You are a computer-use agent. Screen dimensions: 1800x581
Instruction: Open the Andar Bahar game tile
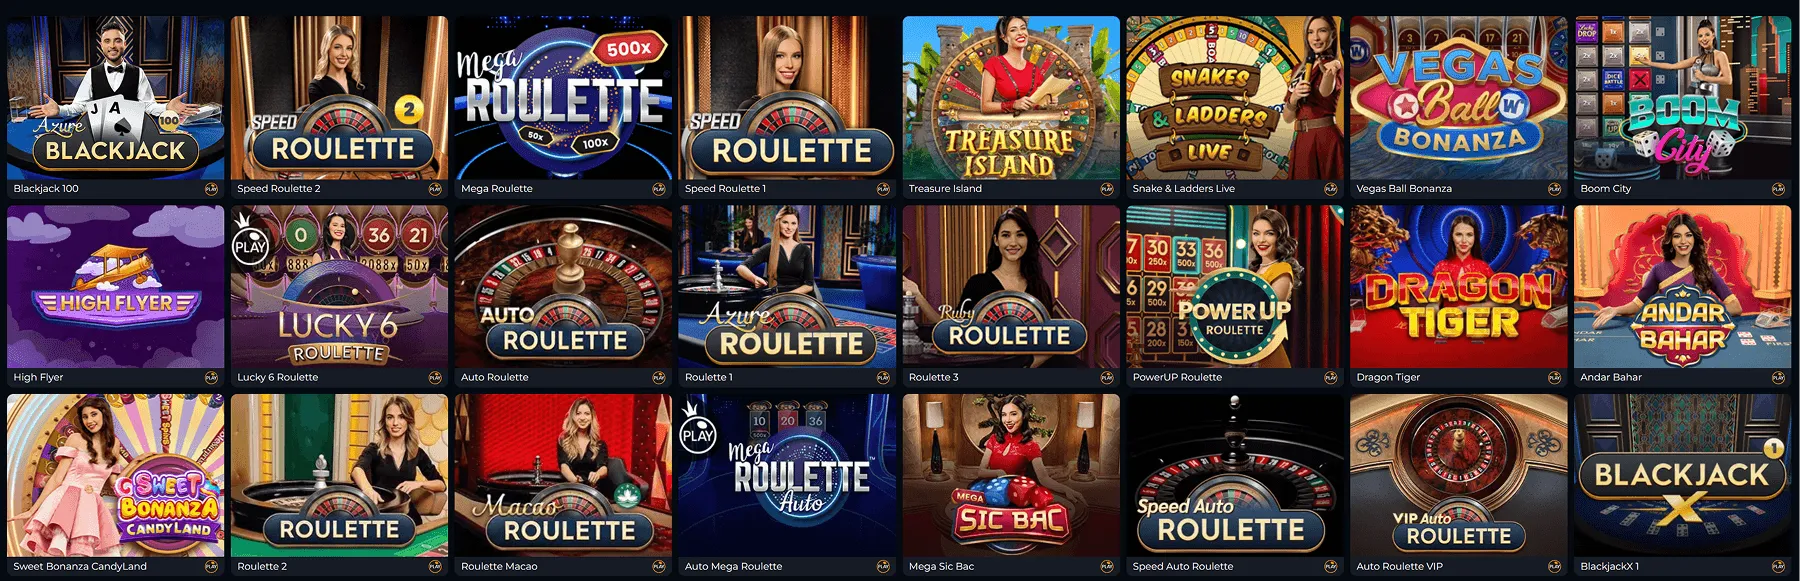(x=1683, y=287)
